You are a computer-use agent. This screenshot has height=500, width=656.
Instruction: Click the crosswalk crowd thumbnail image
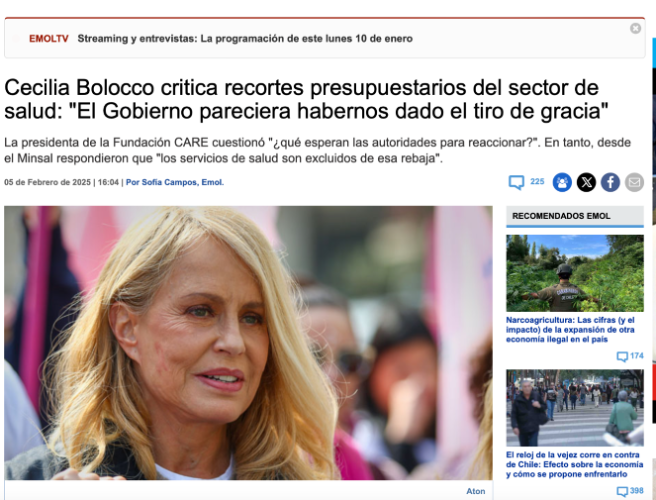point(575,408)
